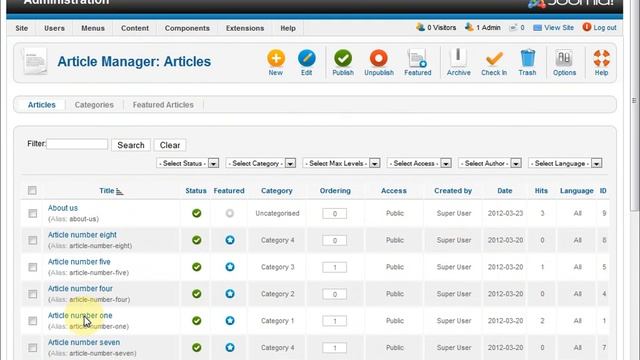The image size is (640, 360).
Task: Check the Article number four checkbox
Action: coord(32,294)
